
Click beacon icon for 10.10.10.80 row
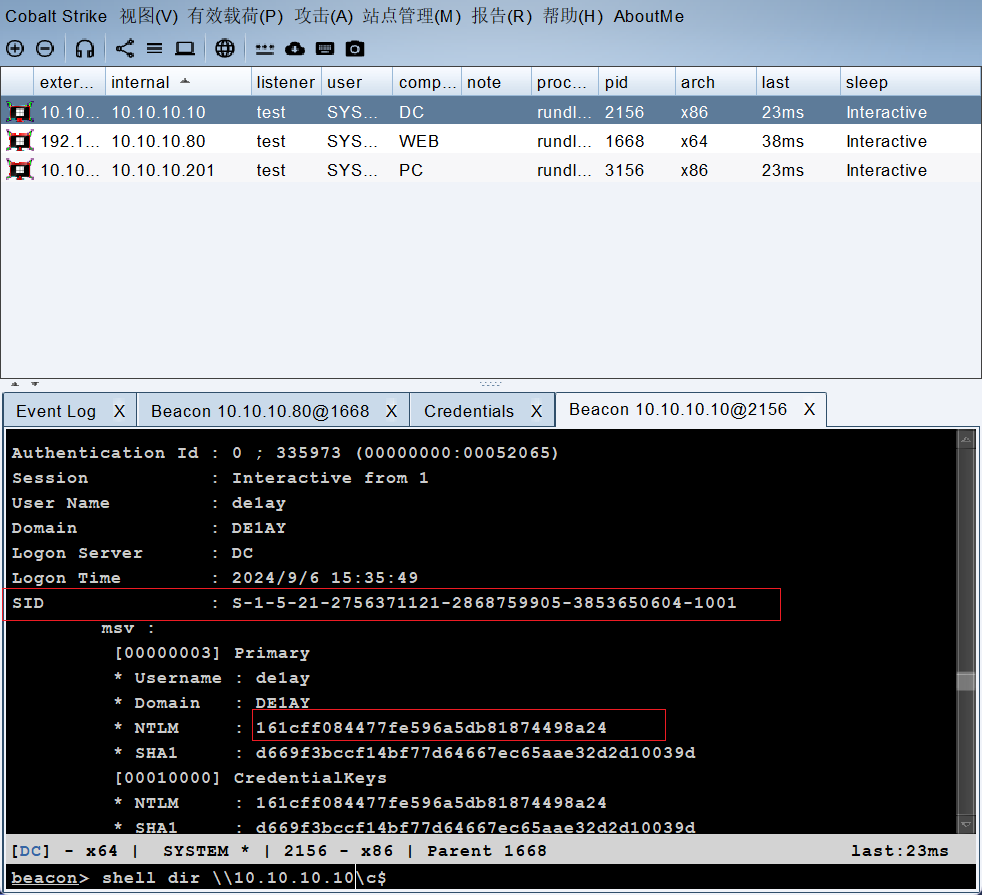(x=20, y=141)
